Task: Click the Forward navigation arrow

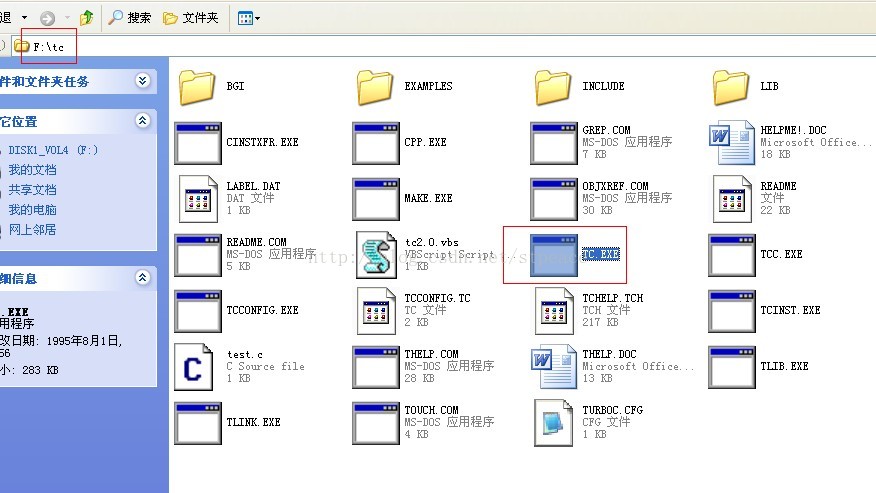Action: 48,18
